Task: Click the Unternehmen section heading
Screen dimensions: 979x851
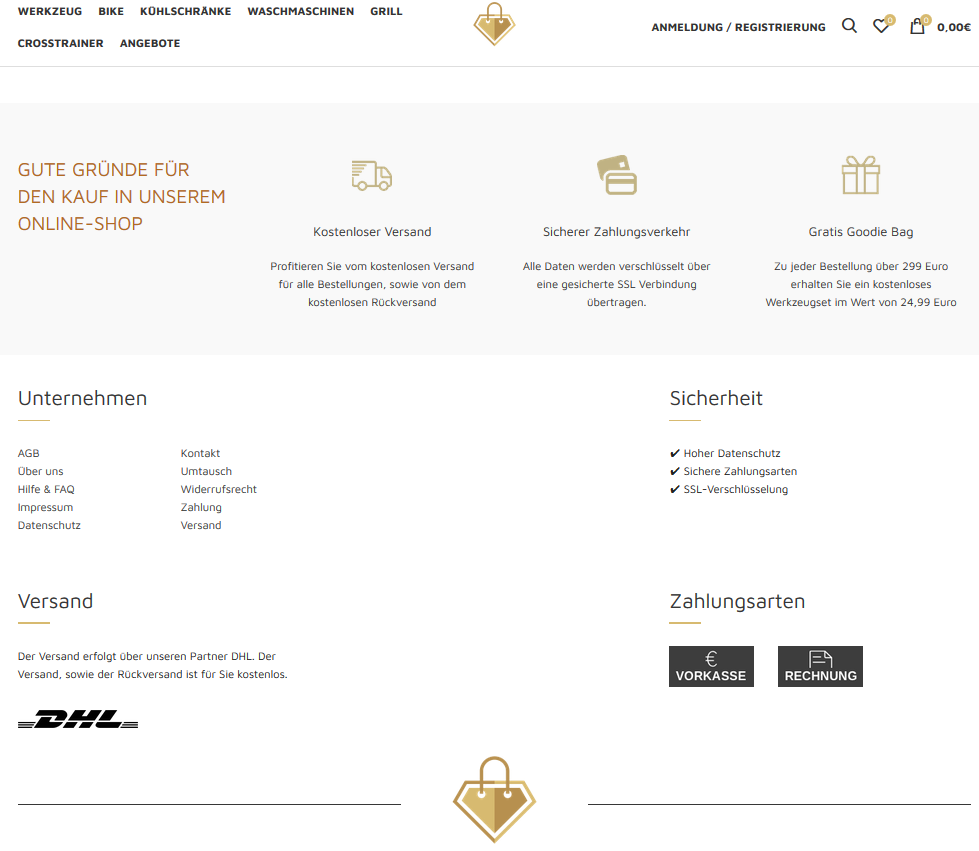Action: 82,398
